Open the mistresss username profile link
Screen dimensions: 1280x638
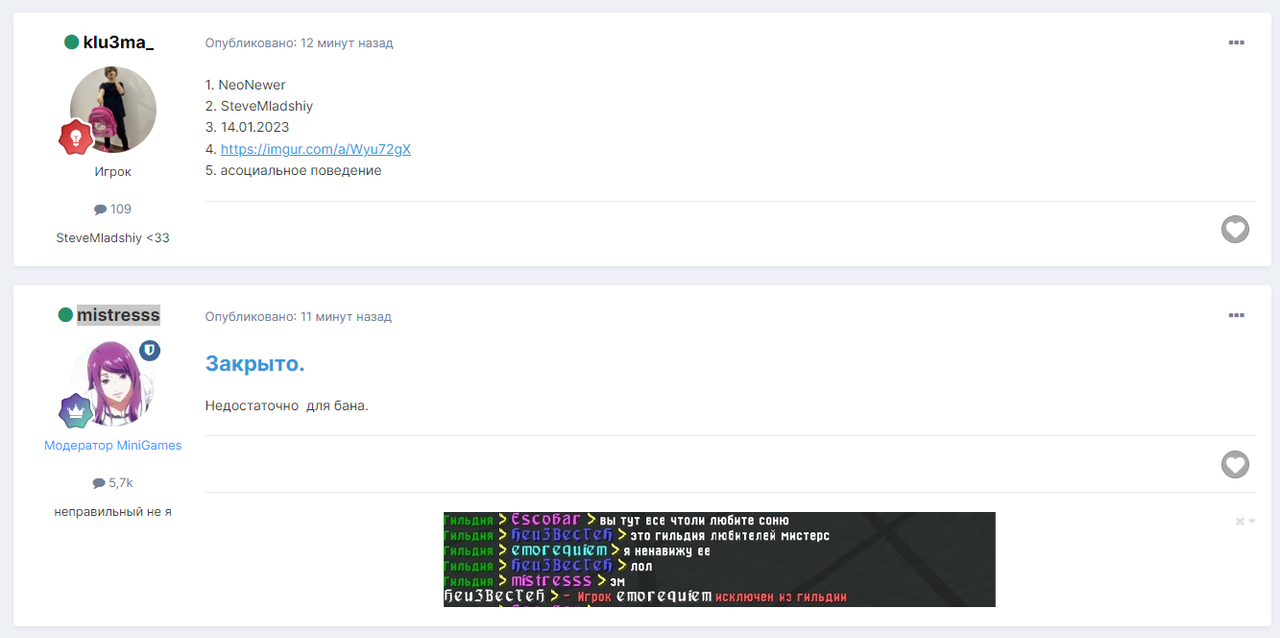[118, 315]
